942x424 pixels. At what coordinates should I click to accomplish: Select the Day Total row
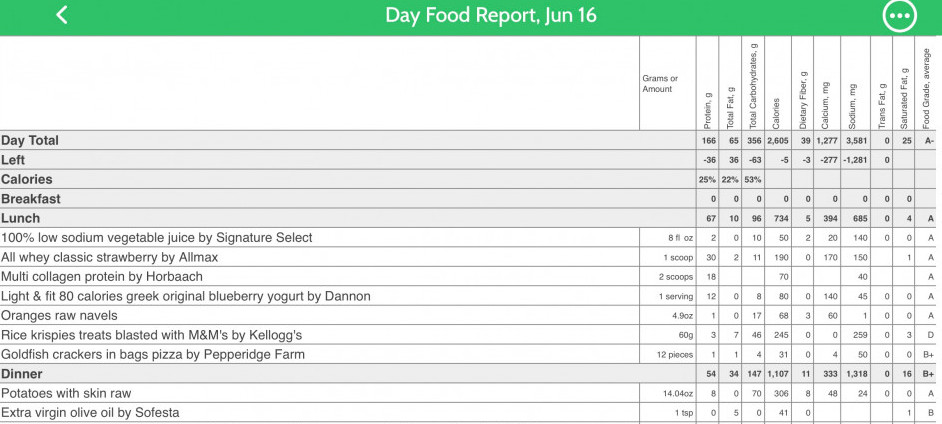tap(471, 141)
